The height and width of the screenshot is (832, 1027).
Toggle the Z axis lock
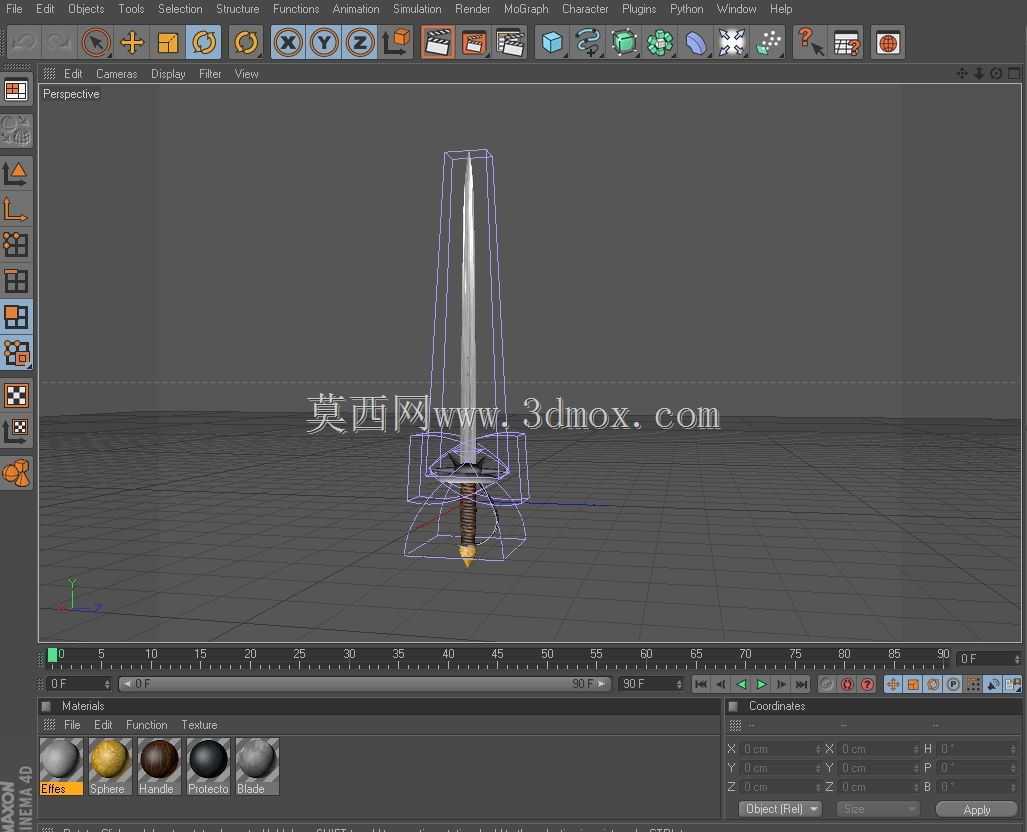[x=360, y=43]
